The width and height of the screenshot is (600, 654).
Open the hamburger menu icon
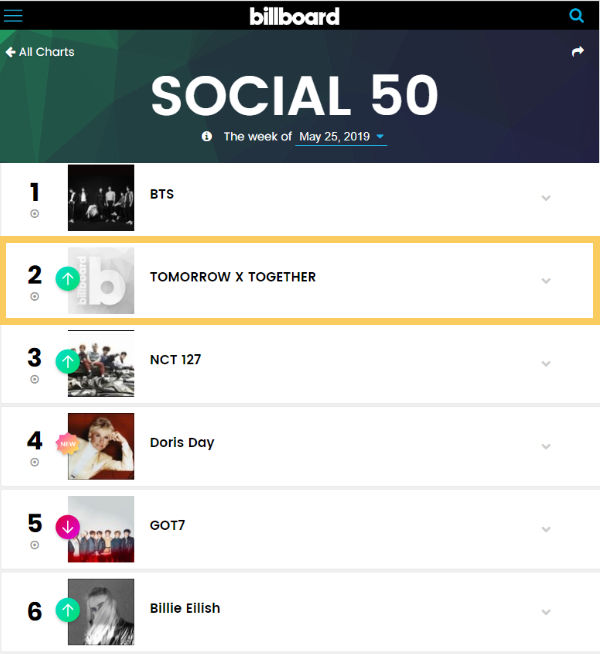point(14,15)
